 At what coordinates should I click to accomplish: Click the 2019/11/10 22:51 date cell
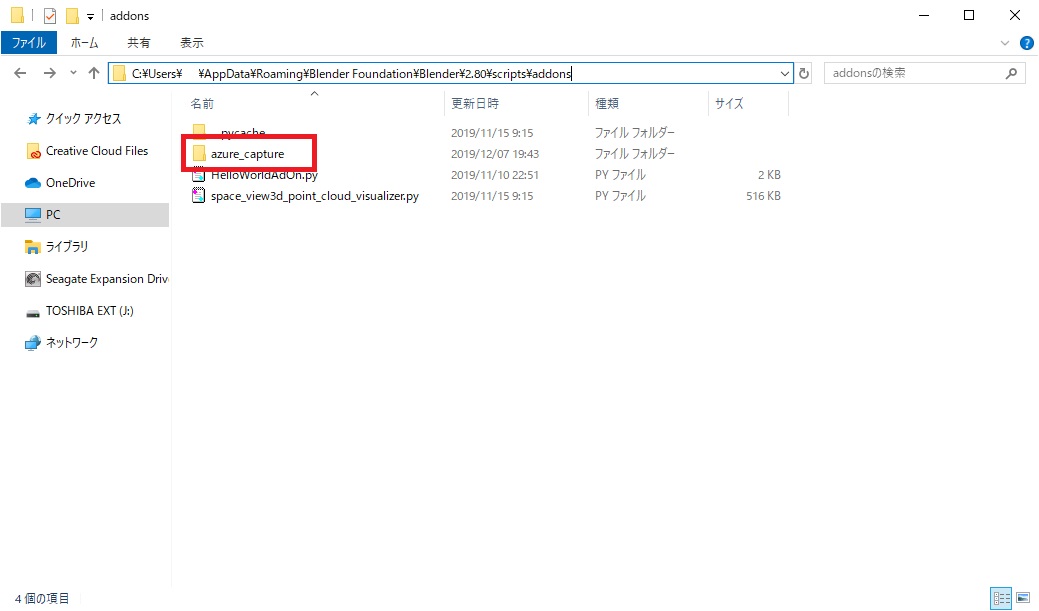[495, 175]
